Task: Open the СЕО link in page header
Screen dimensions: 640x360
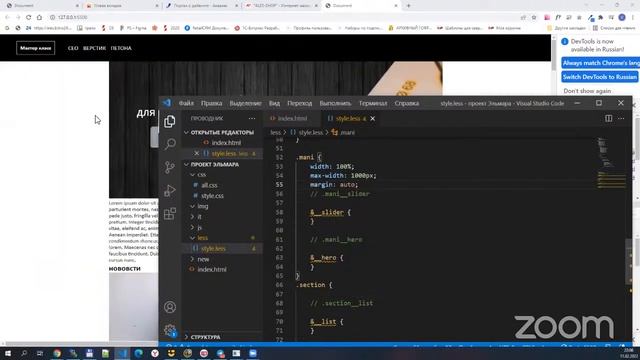Action: click(x=73, y=48)
